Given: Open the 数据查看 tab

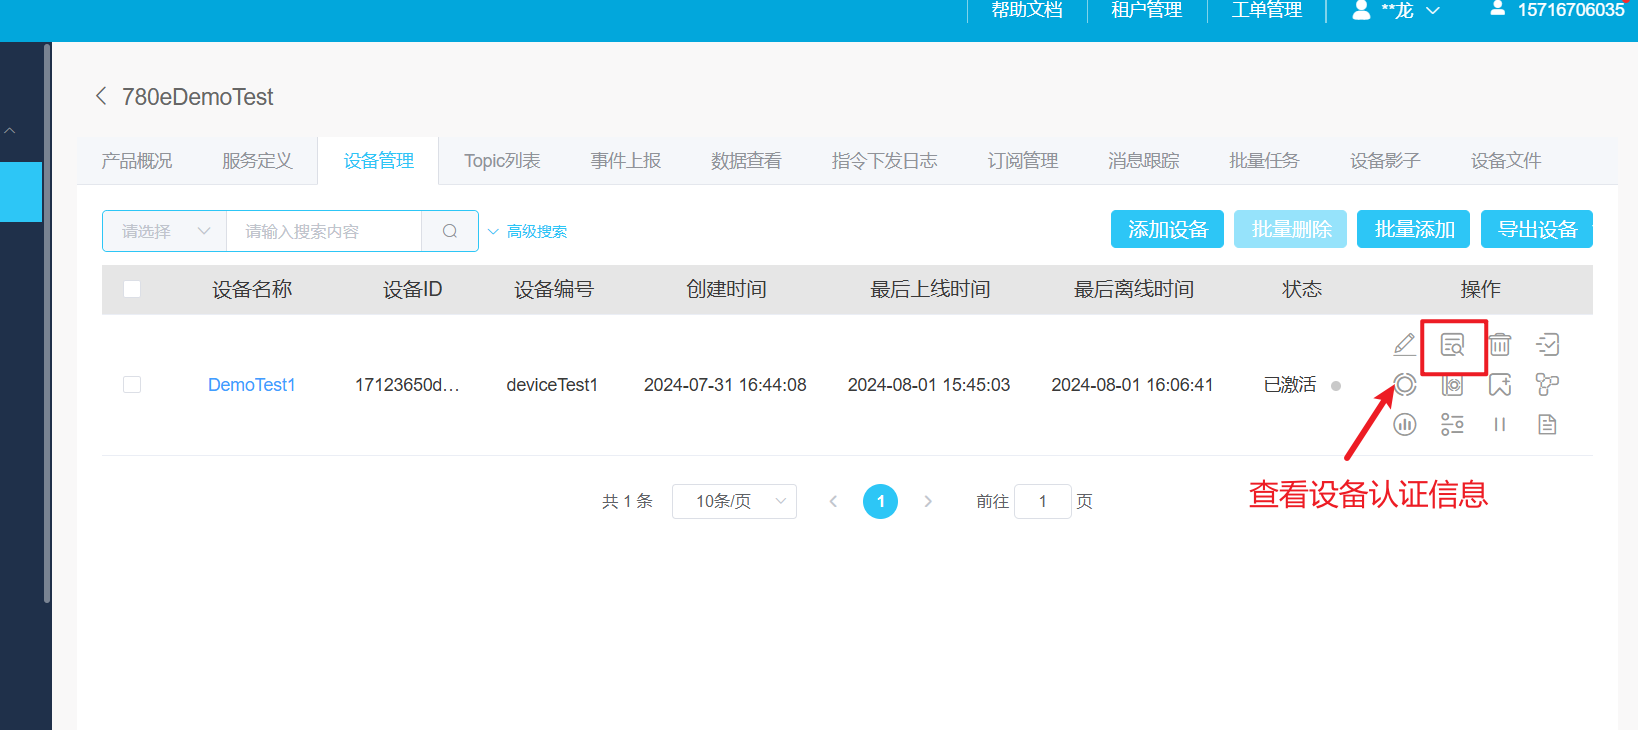Looking at the screenshot, I should click(746, 161).
